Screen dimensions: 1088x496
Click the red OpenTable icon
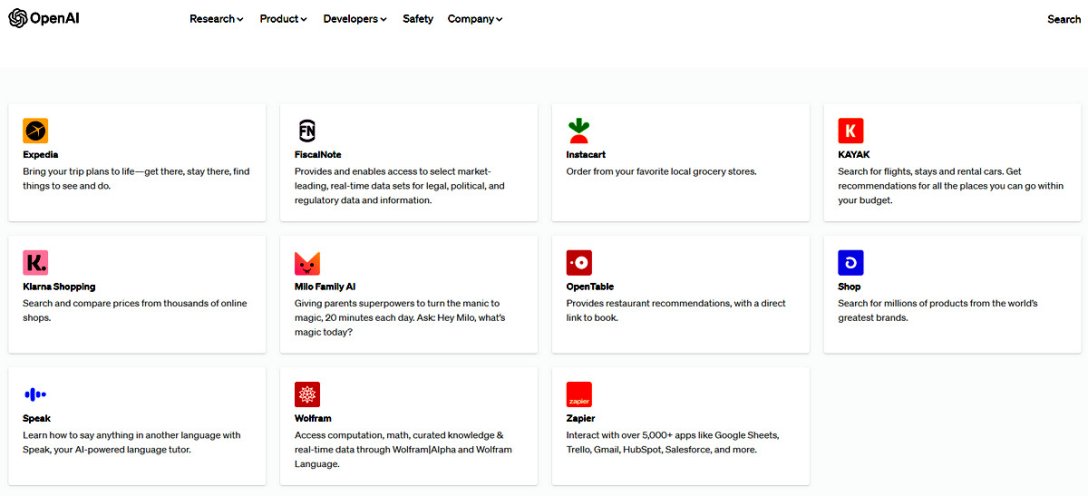[x=579, y=263]
